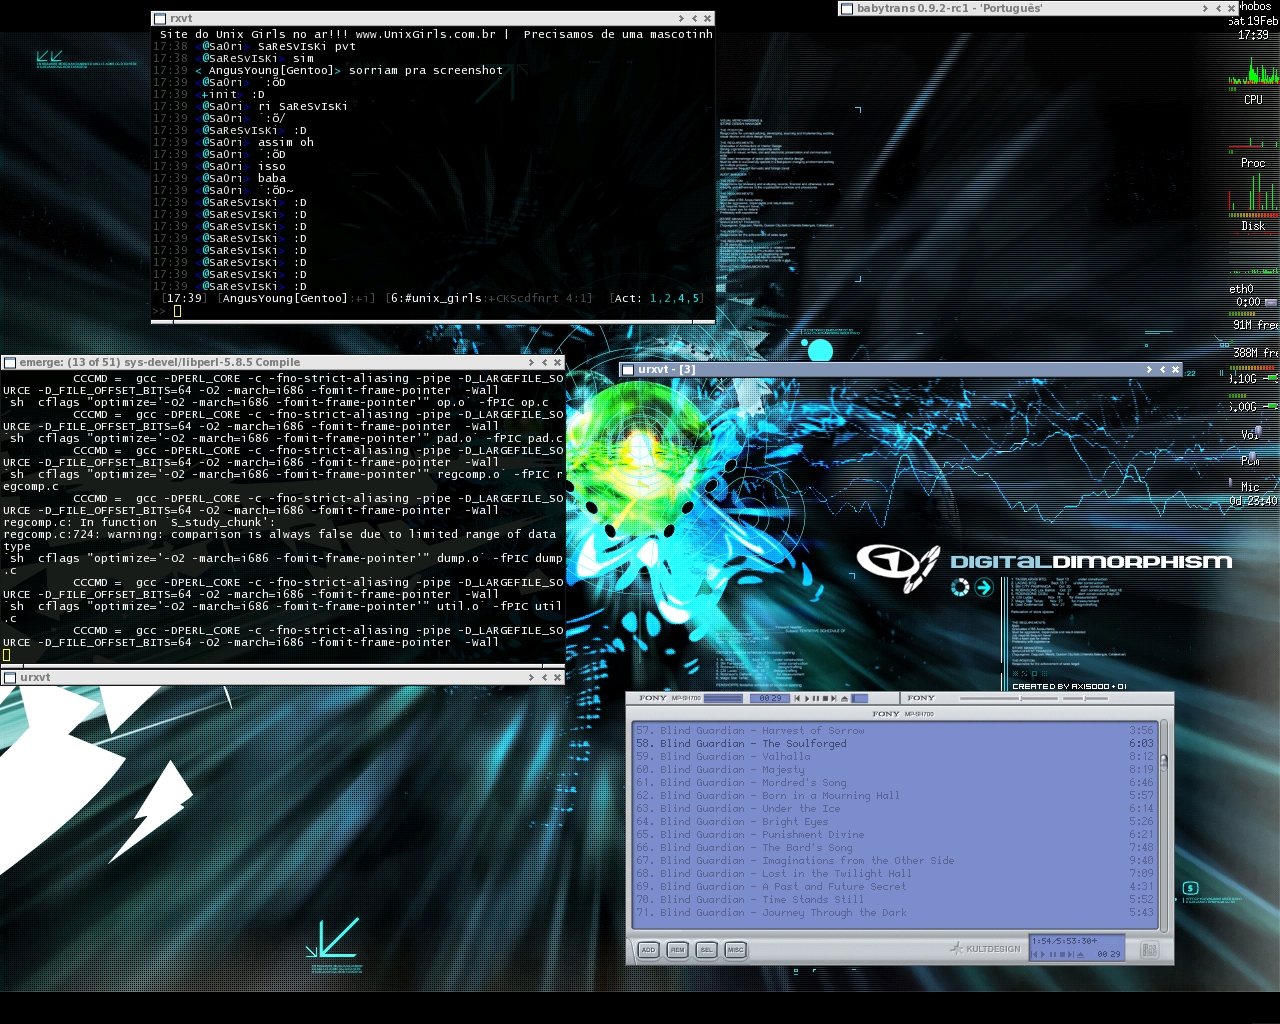Click the 00:29 time display in the player
Viewport: 1280px width, 1024px height.
[770, 698]
